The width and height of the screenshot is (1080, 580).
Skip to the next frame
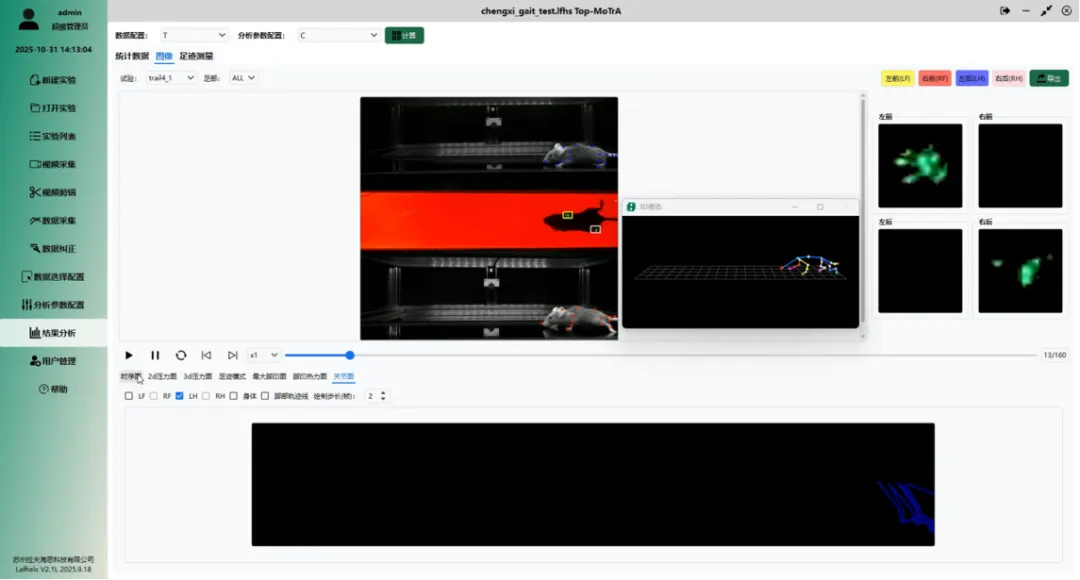tap(233, 355)
